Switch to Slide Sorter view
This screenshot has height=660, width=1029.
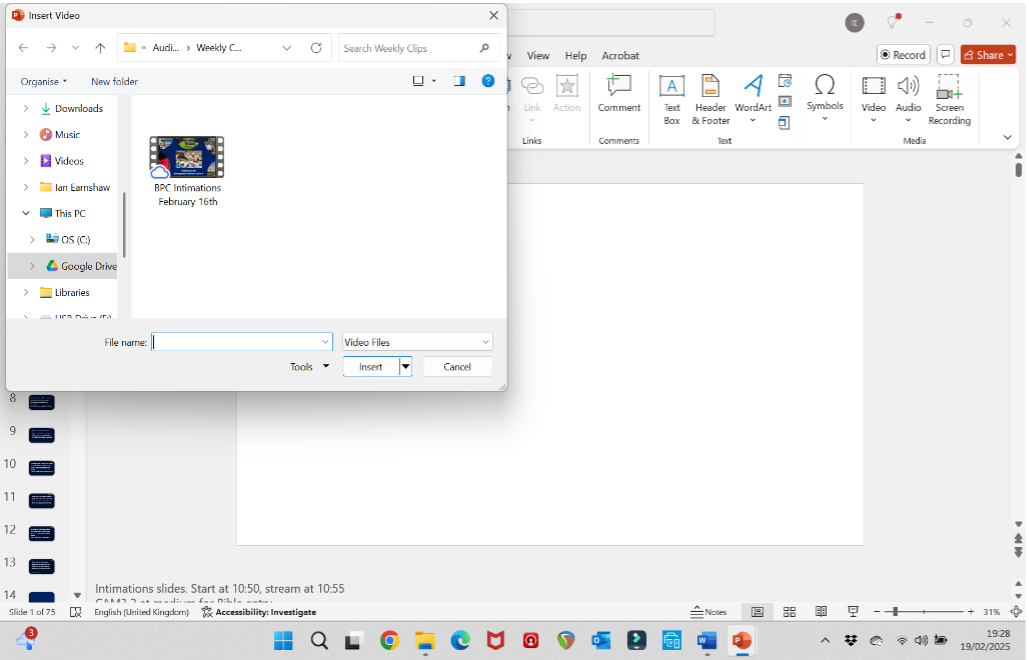(789, 611)
